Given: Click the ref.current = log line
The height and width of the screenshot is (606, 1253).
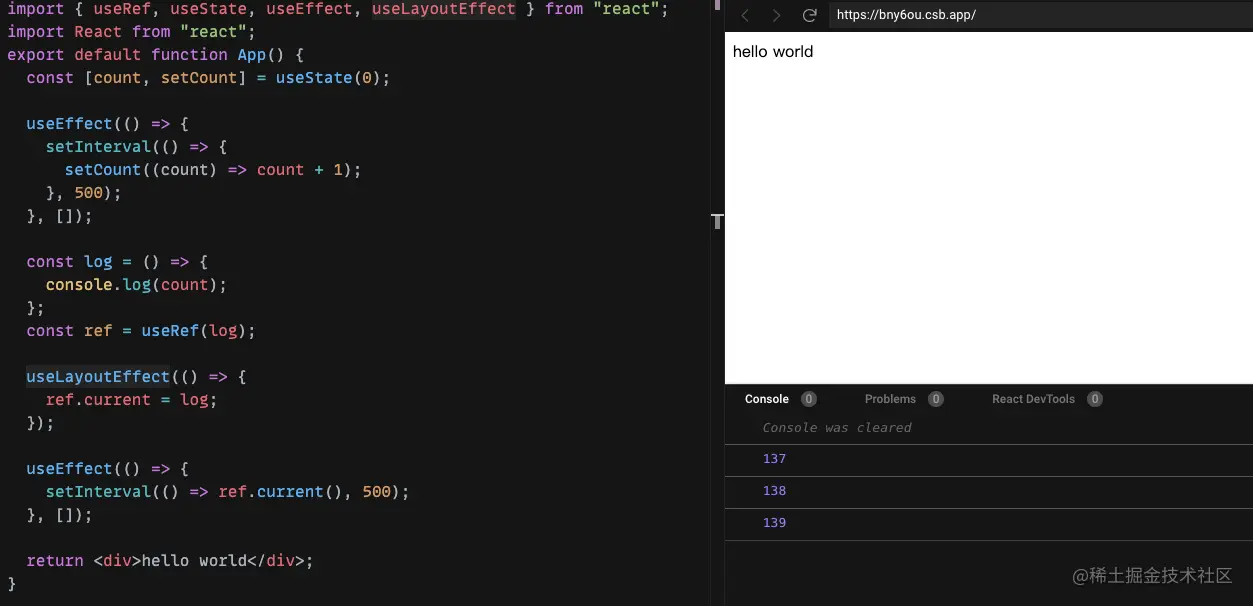Looking at the screenshot, I should tap(131, 400).
